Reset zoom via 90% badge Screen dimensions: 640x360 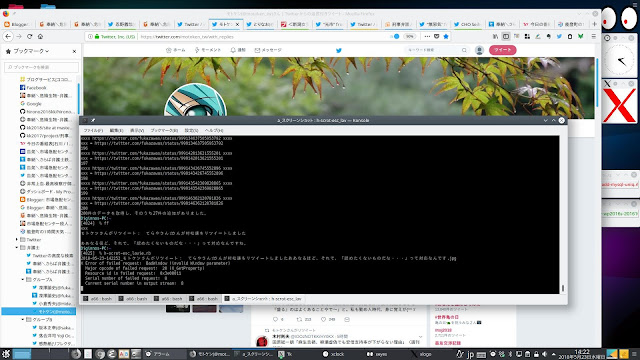[x=409, y=36]
